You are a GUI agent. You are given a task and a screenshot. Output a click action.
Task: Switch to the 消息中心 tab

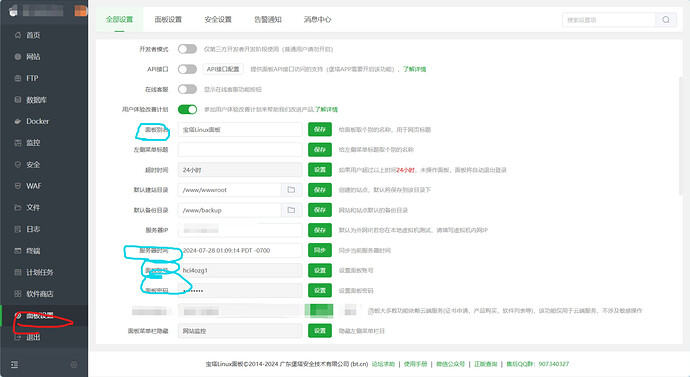tap(317, 19)
